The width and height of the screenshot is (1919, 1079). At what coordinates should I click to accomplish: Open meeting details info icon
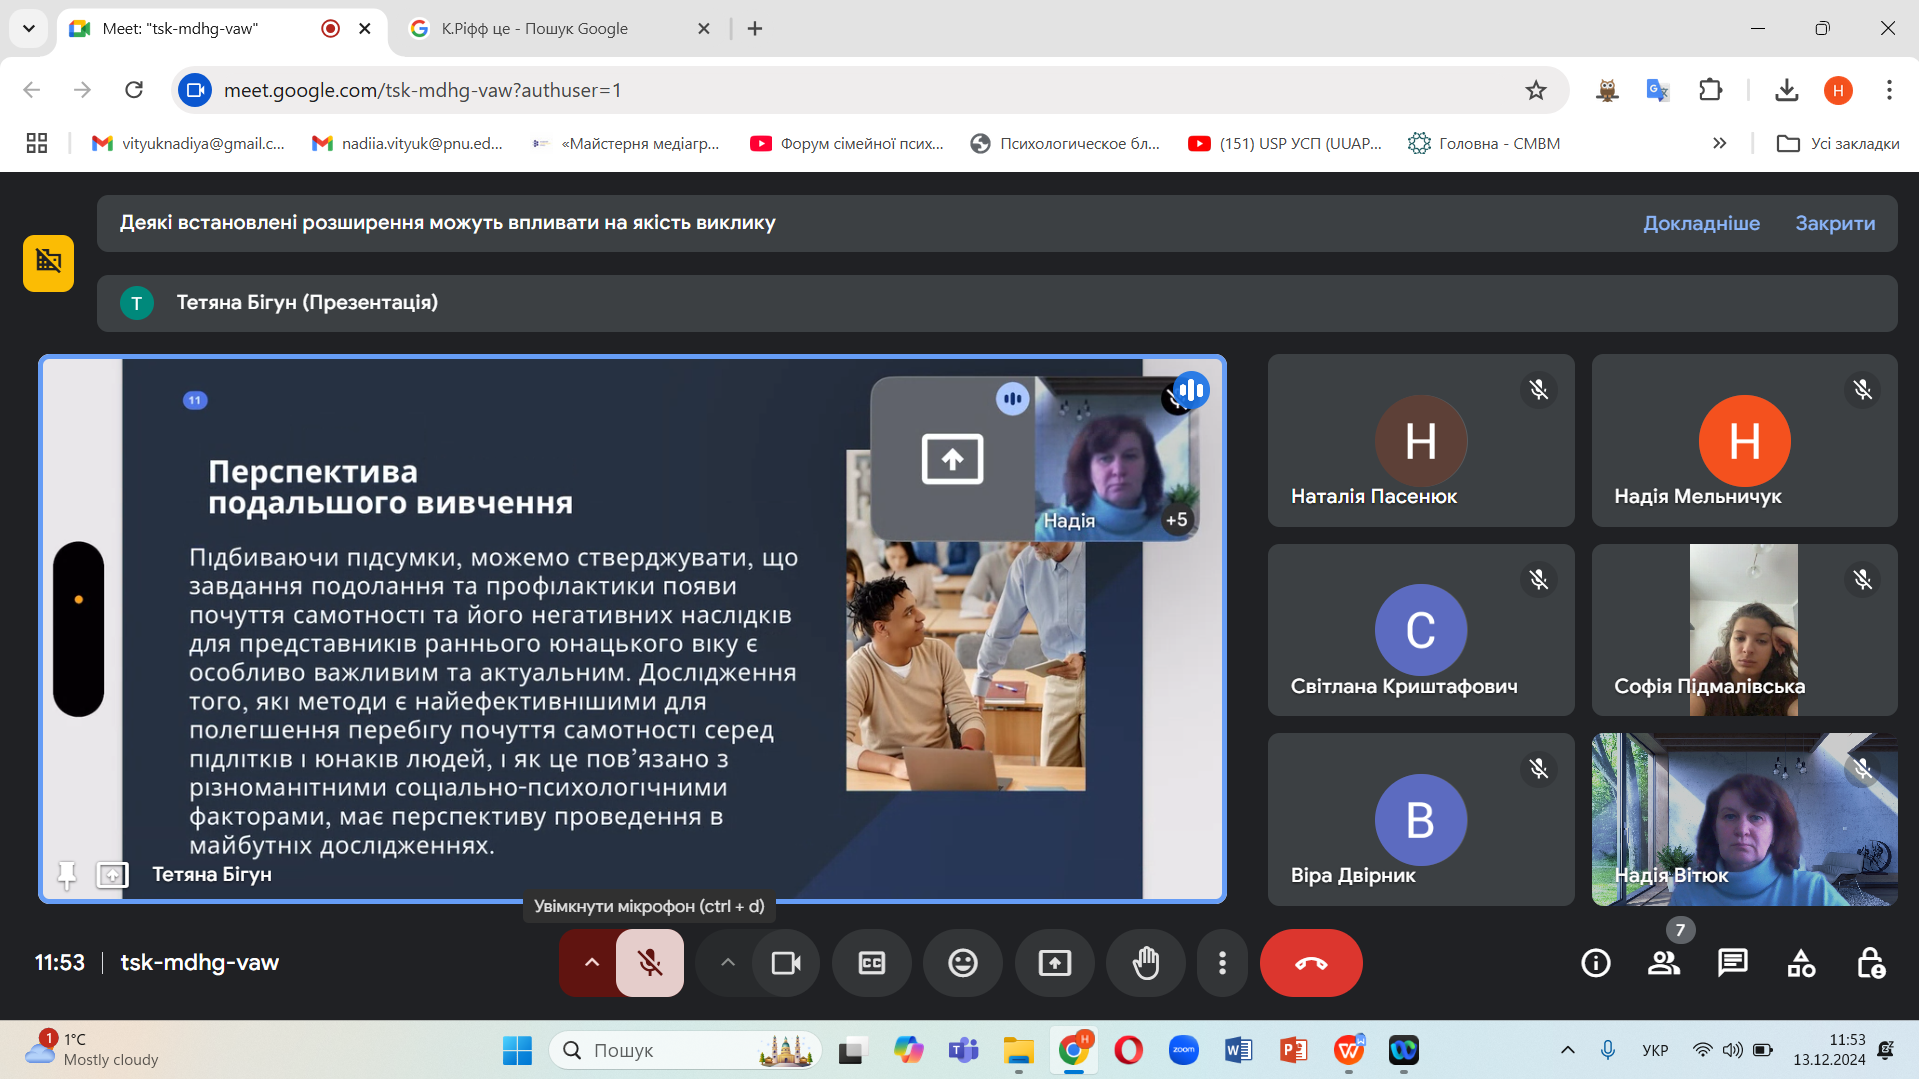(1595, 963)
